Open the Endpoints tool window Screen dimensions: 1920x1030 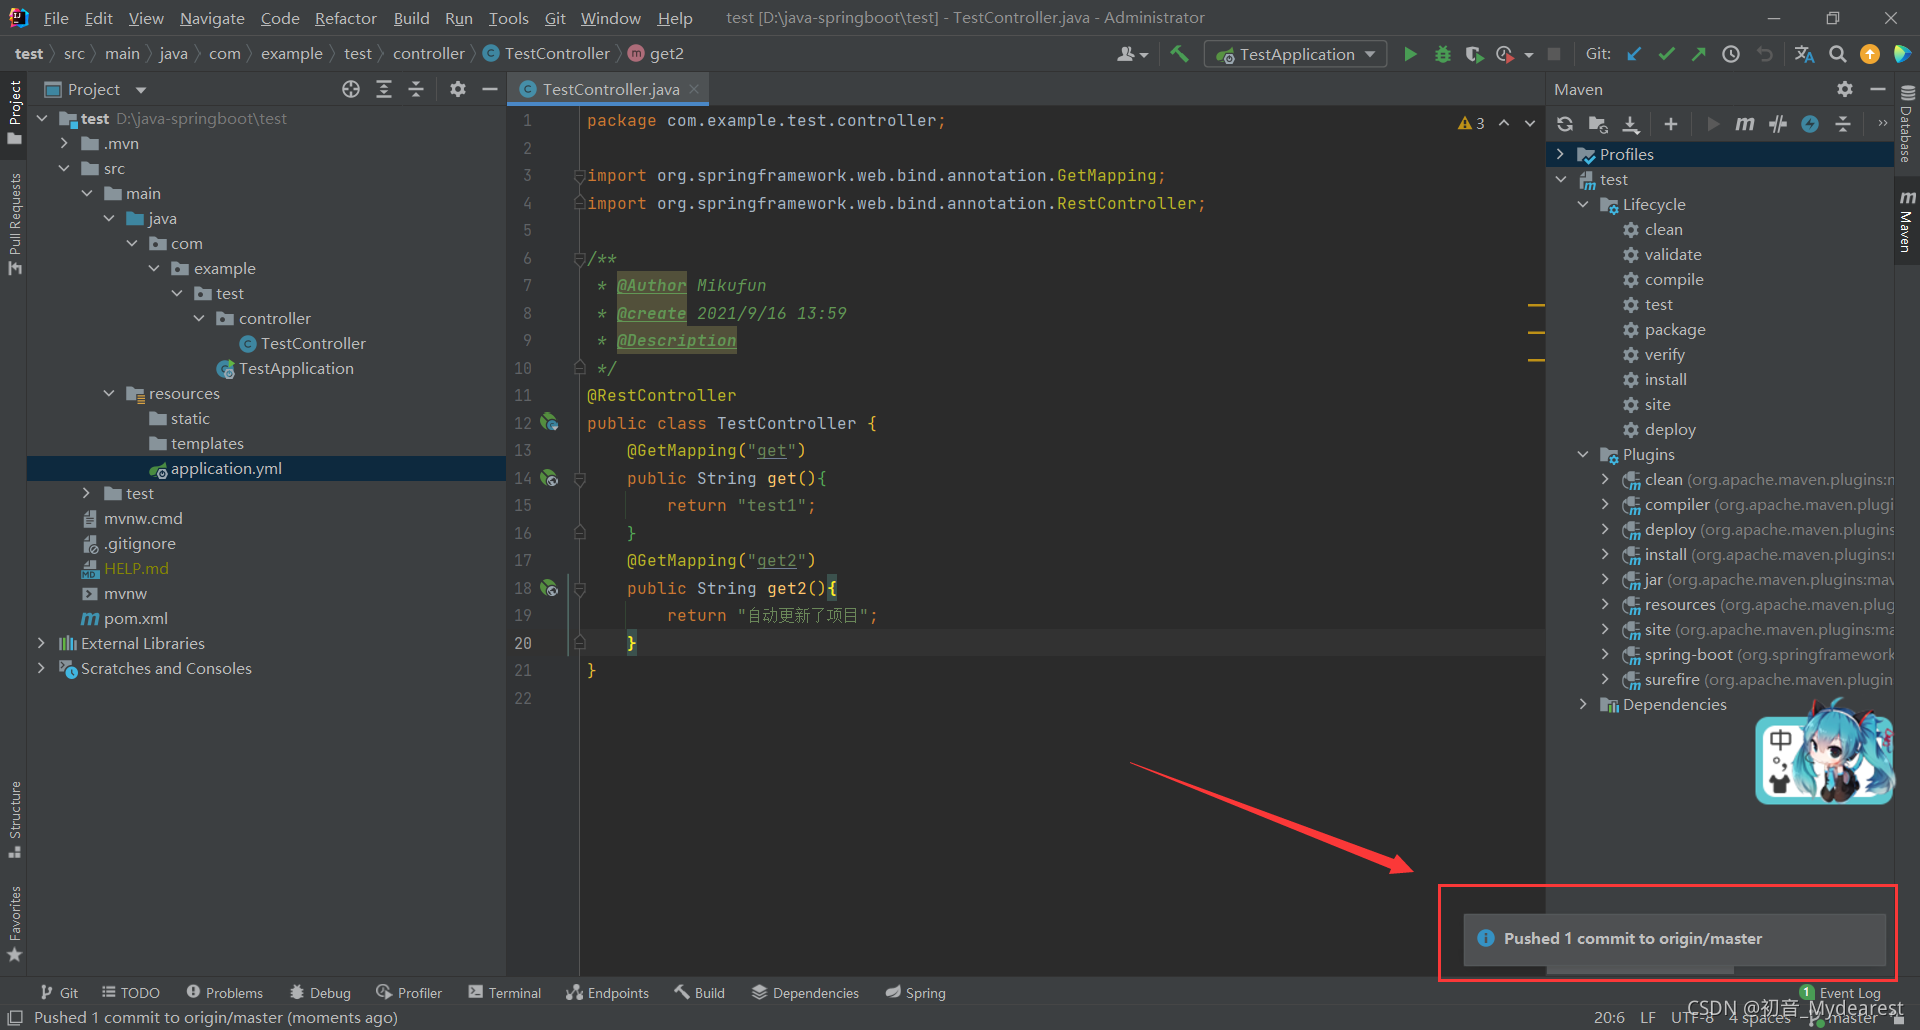(608, 992)
